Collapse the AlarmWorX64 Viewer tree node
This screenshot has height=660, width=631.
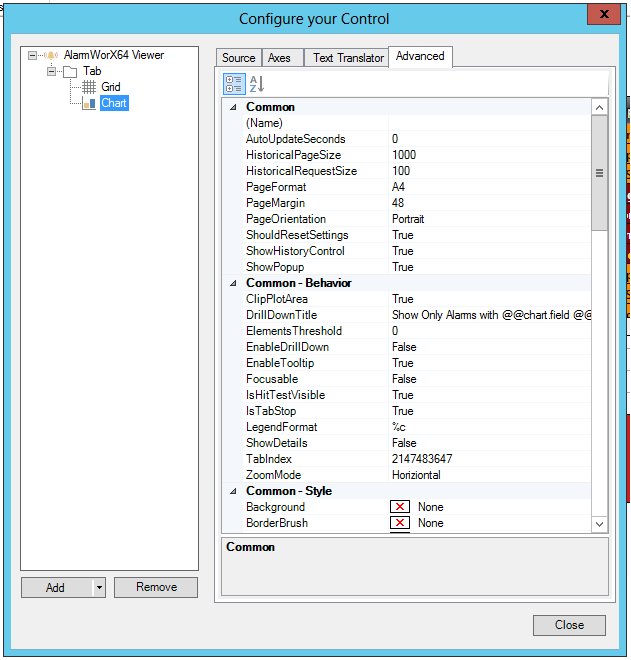click(33, 56)
